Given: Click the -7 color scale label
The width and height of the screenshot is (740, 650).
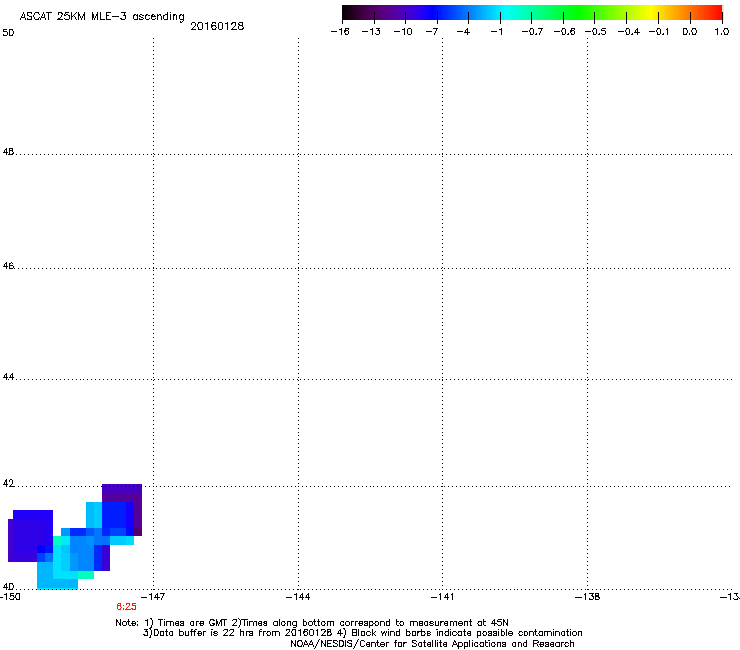Looking at the screenshot, I should coord(431,32).
